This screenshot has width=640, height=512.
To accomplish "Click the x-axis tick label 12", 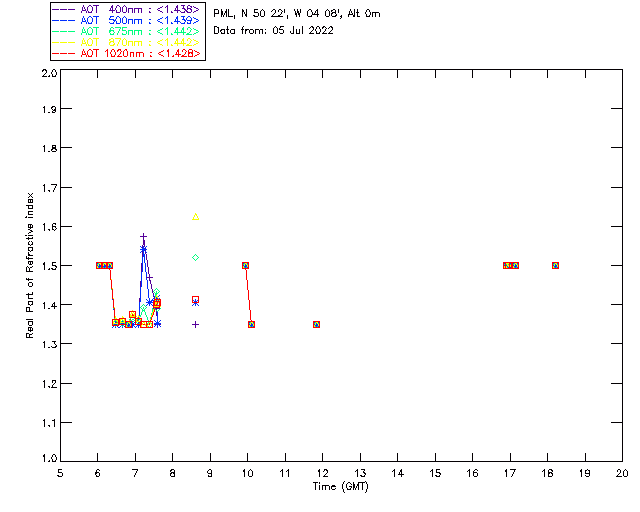I will [322, 473].
